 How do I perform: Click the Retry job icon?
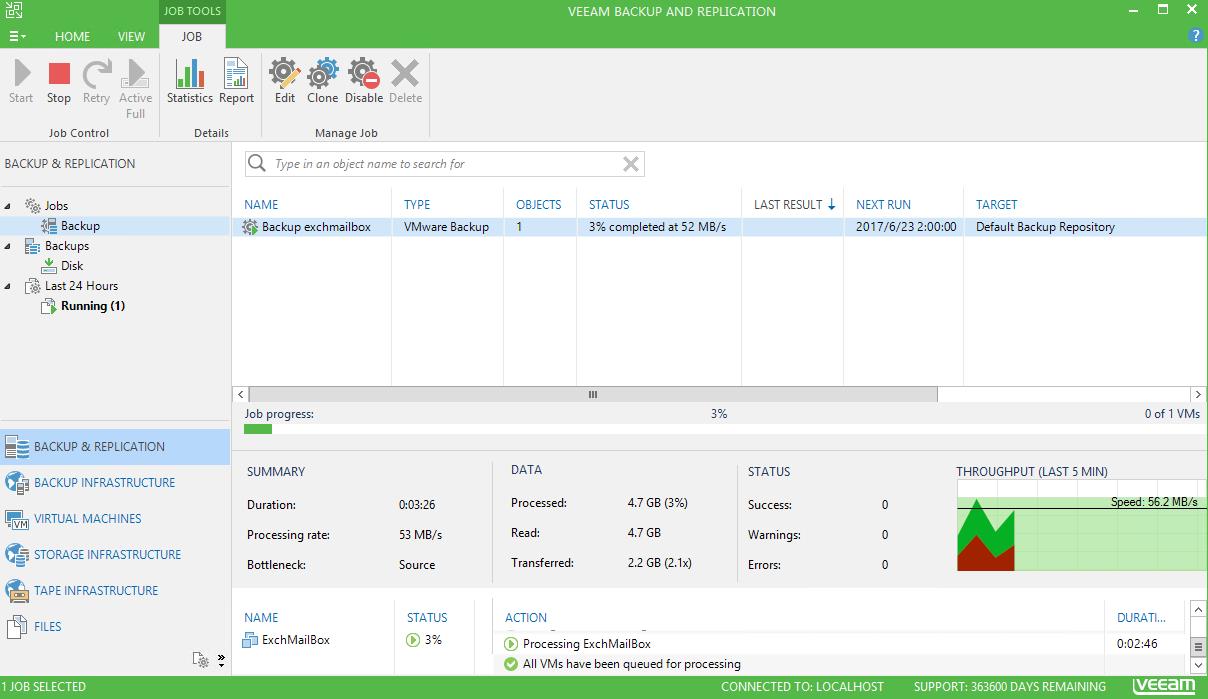(x=96, y=81)
